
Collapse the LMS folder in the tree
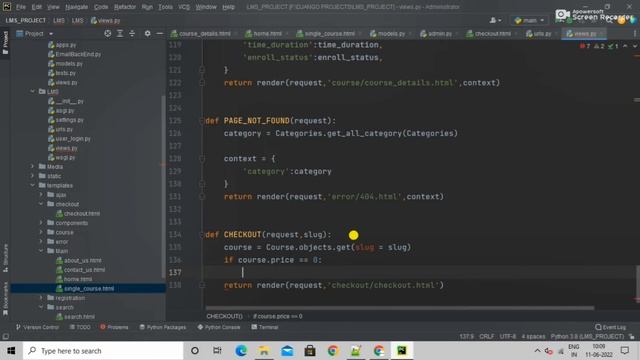pyautogui.click(x=33, y=91)
